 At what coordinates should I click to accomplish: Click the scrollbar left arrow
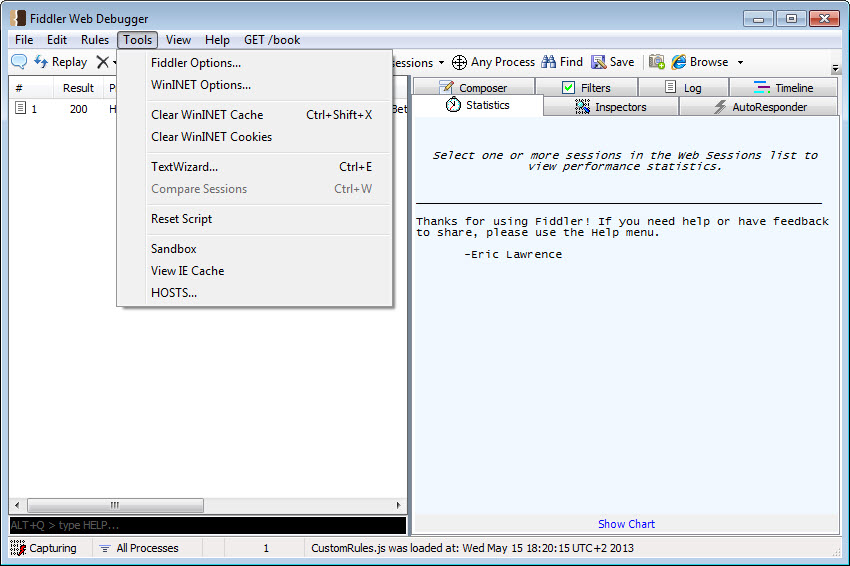point(17,505)
